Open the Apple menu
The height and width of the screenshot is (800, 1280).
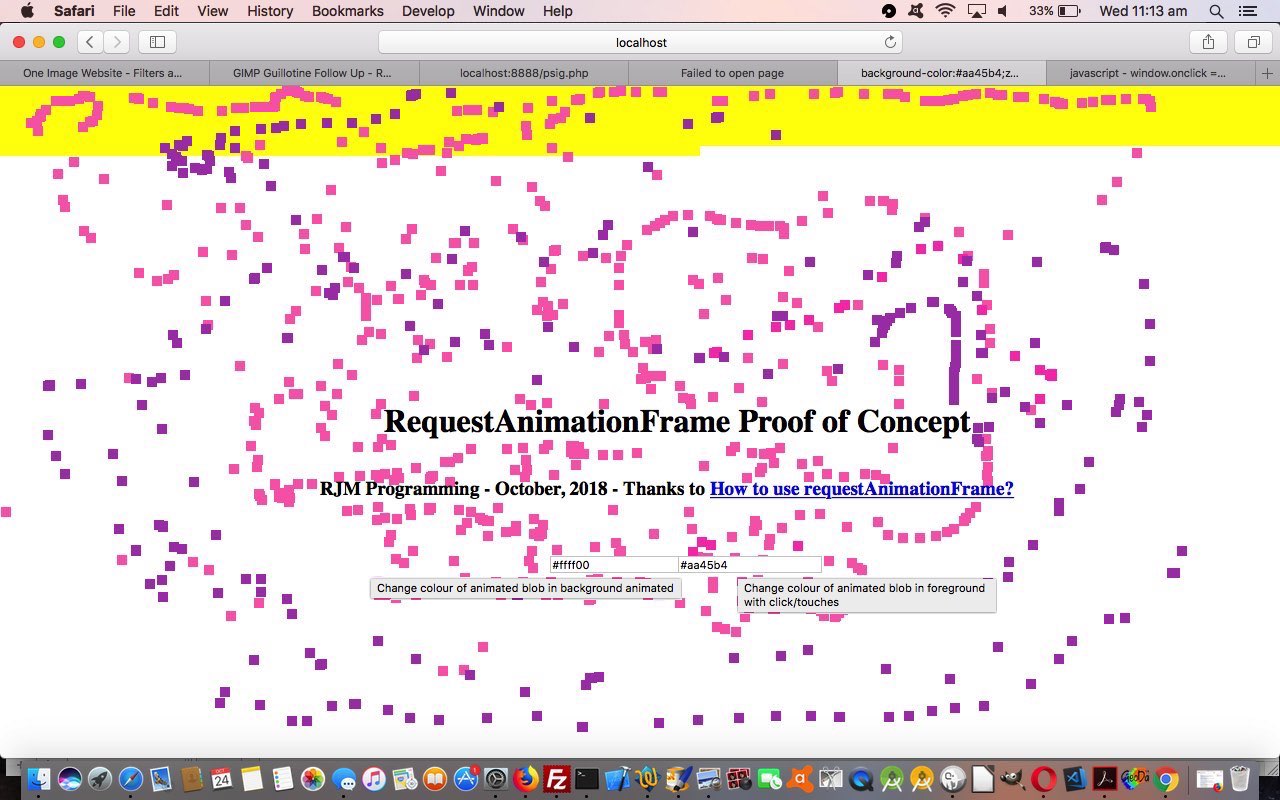(x=27, y=11)
